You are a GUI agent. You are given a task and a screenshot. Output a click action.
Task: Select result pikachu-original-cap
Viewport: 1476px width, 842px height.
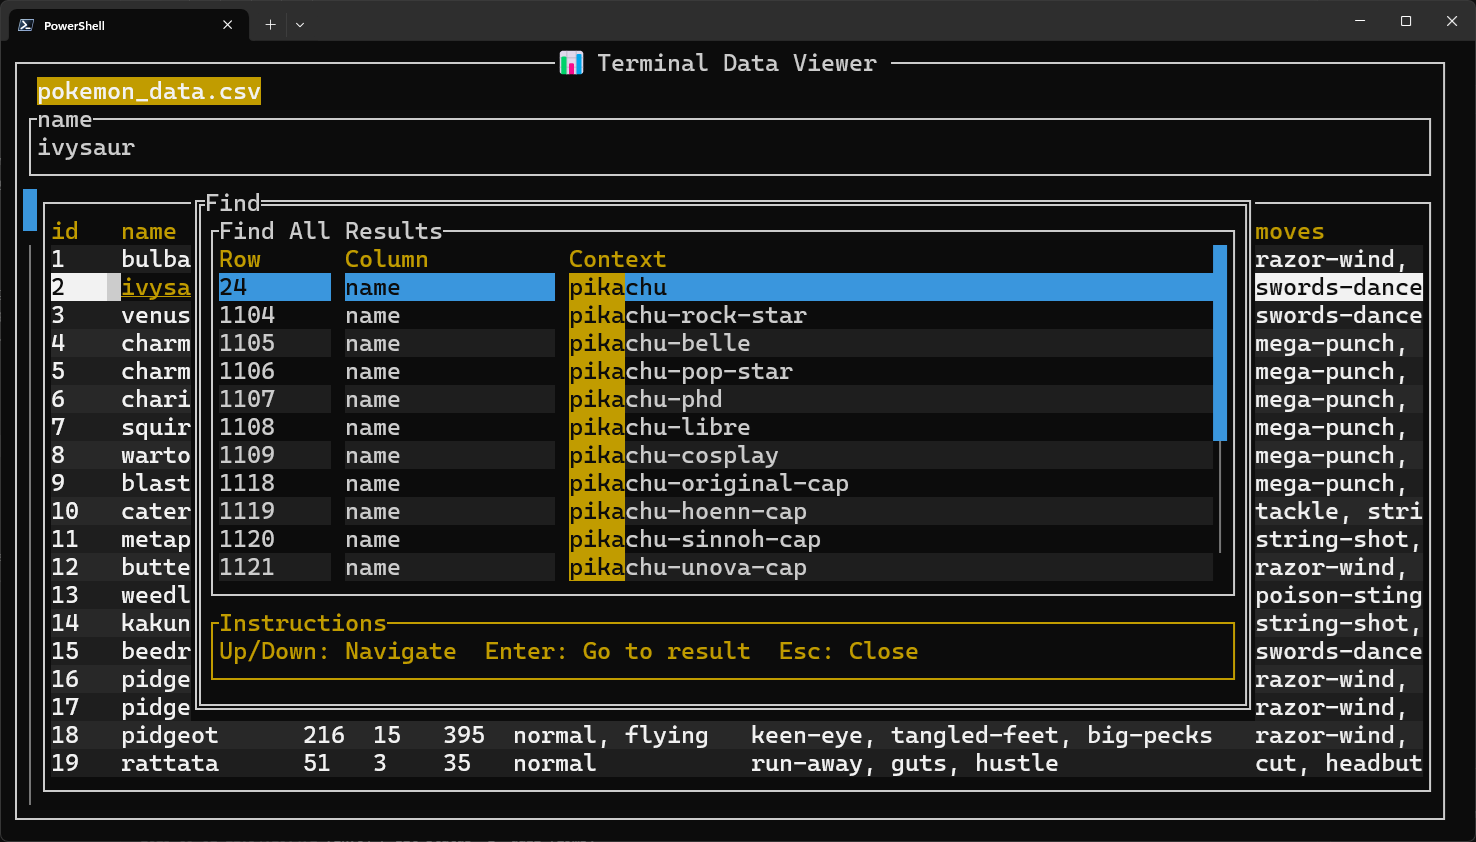[x=716, y=483]
